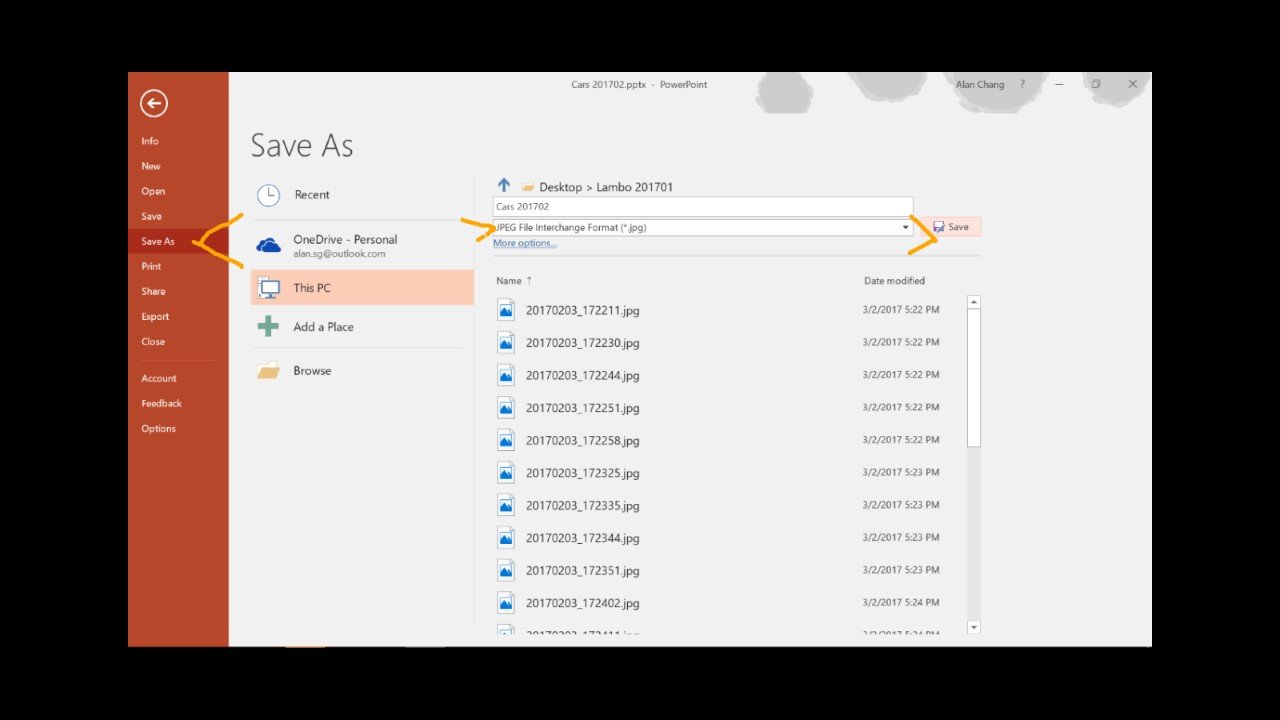Click the image icon for 20170203_172351.jpg

click(x=506, y=570)
